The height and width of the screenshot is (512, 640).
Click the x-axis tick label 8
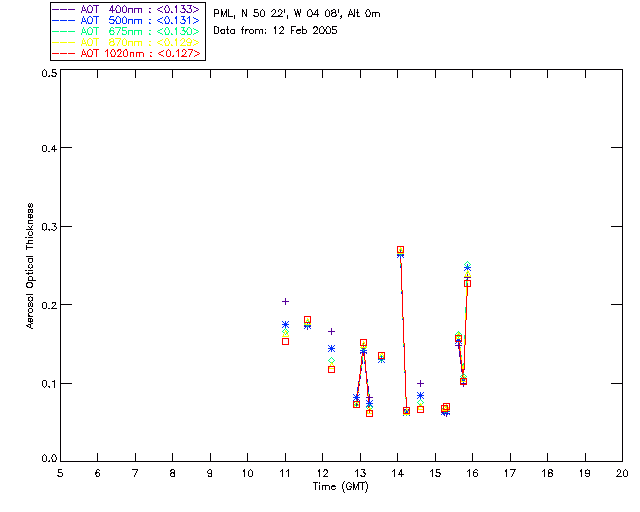[173, 473]
